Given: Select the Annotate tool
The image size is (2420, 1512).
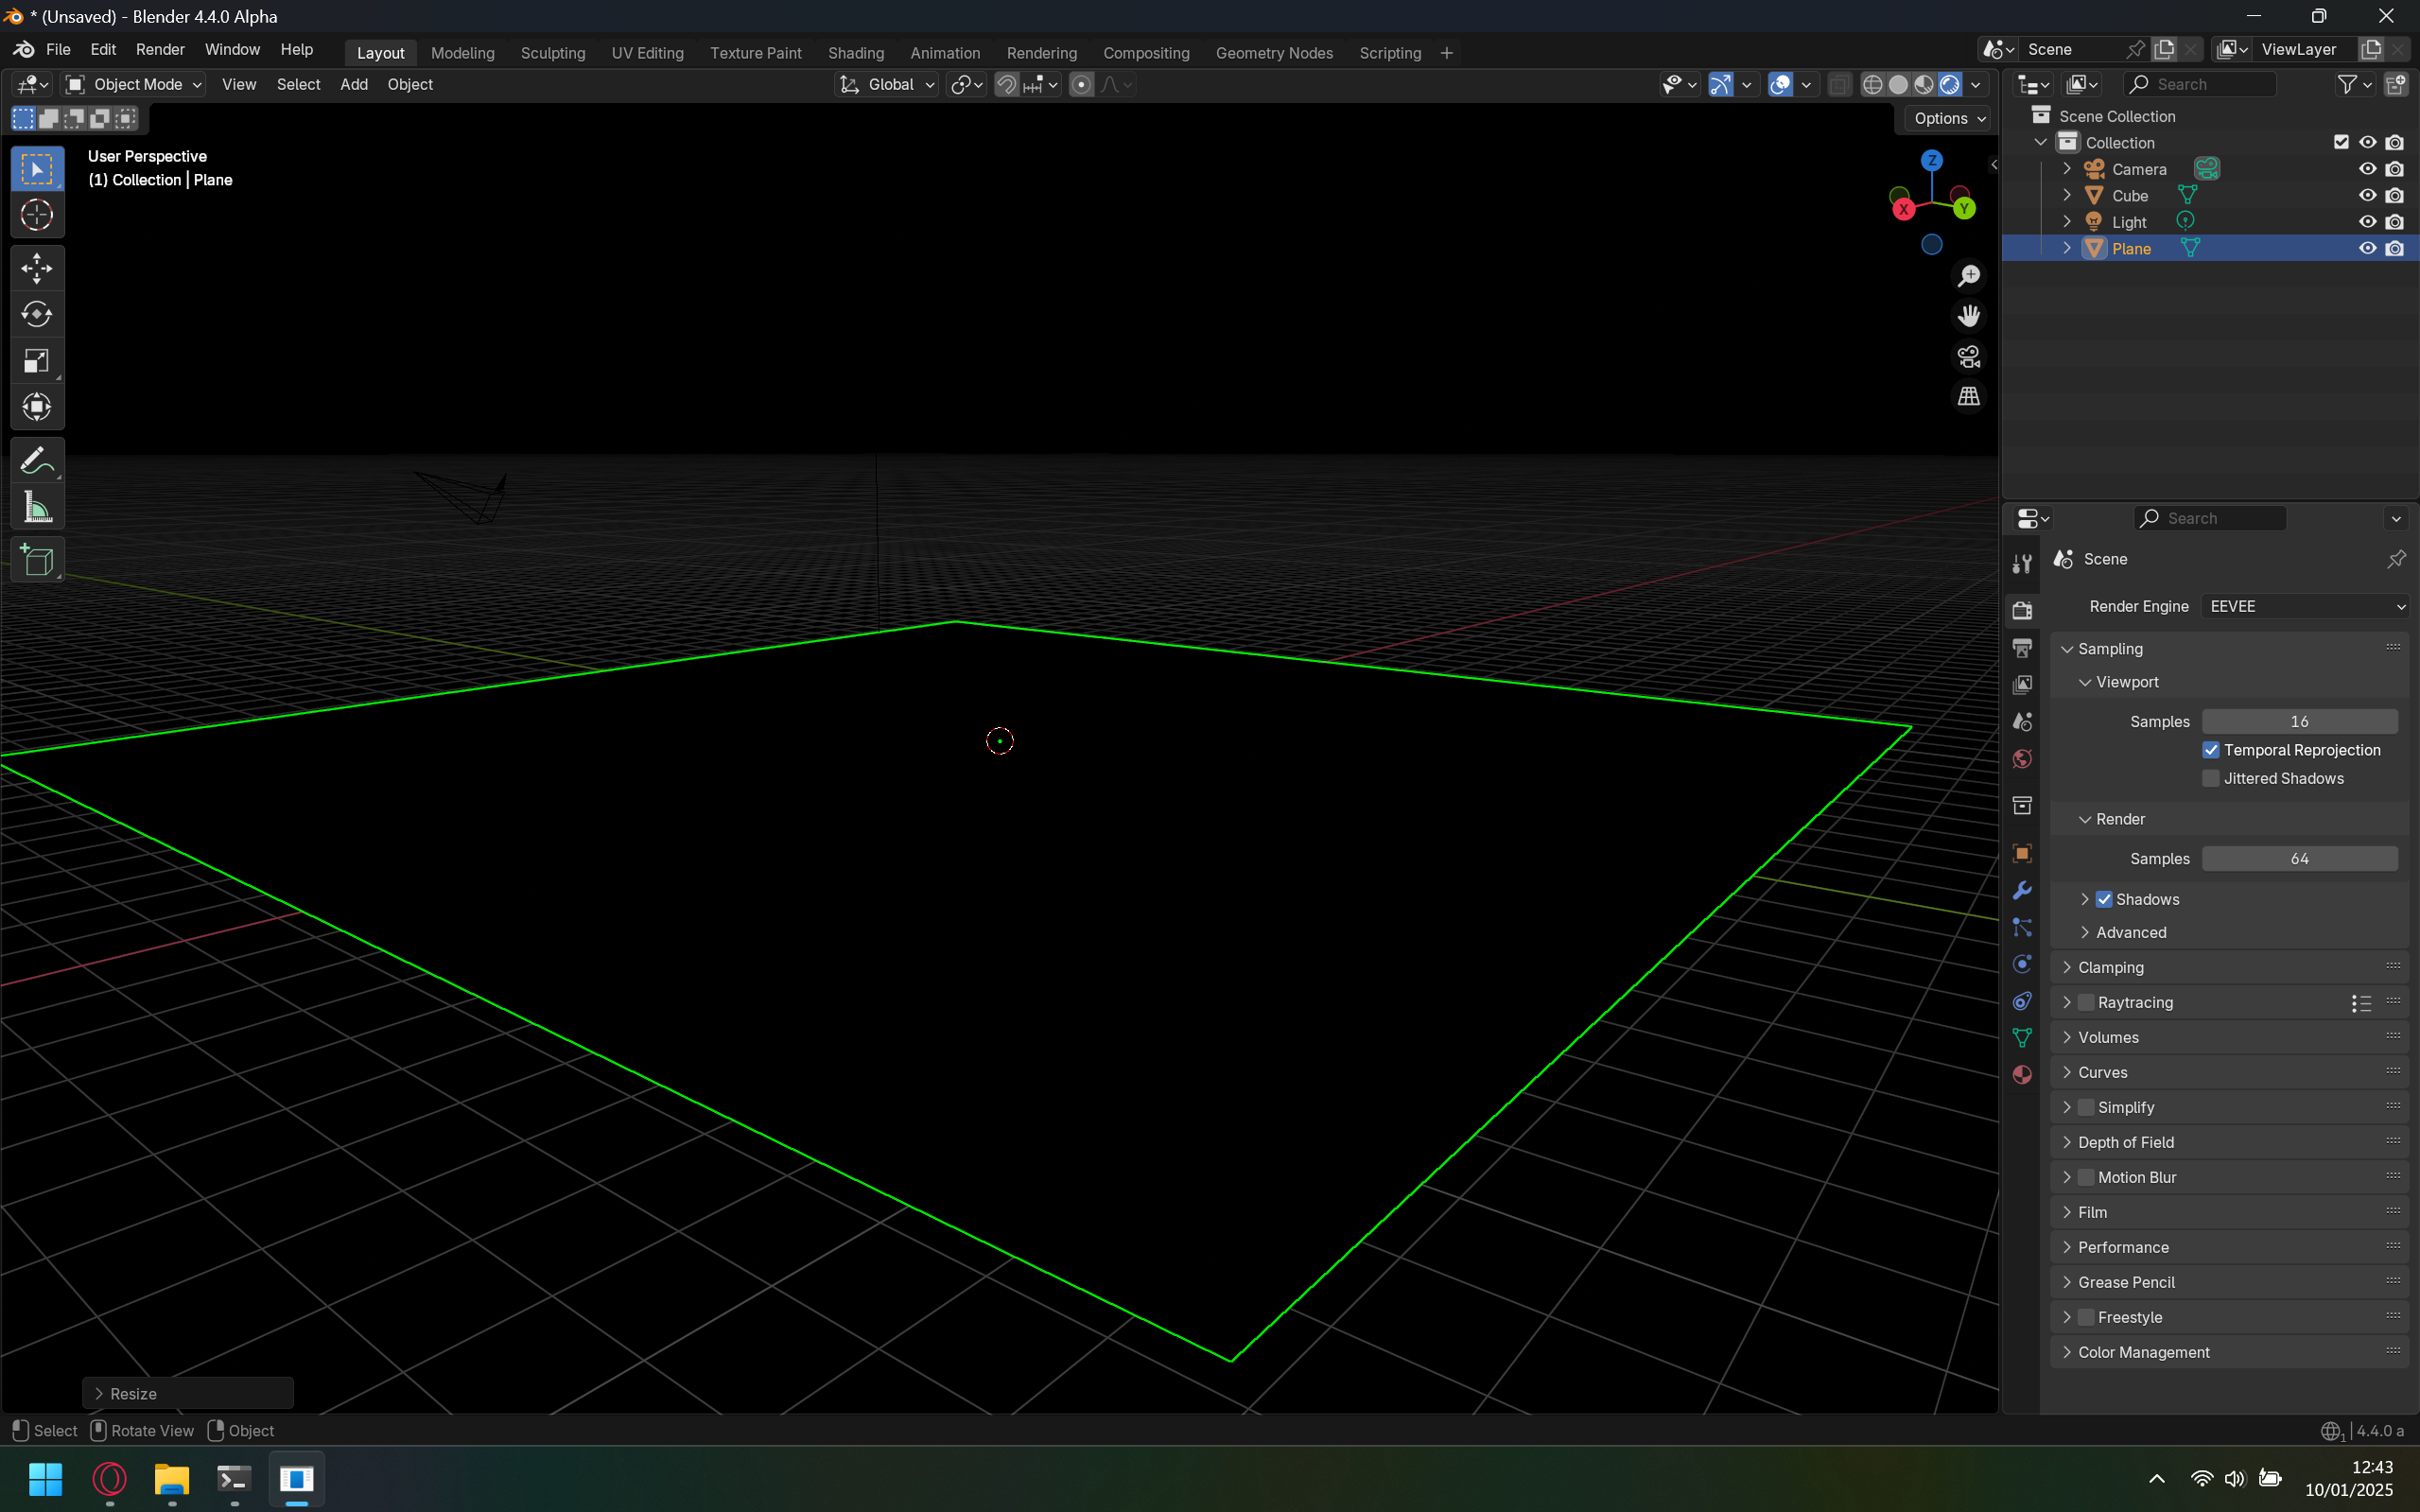Looking at the screenshot, I should point(37,461).
